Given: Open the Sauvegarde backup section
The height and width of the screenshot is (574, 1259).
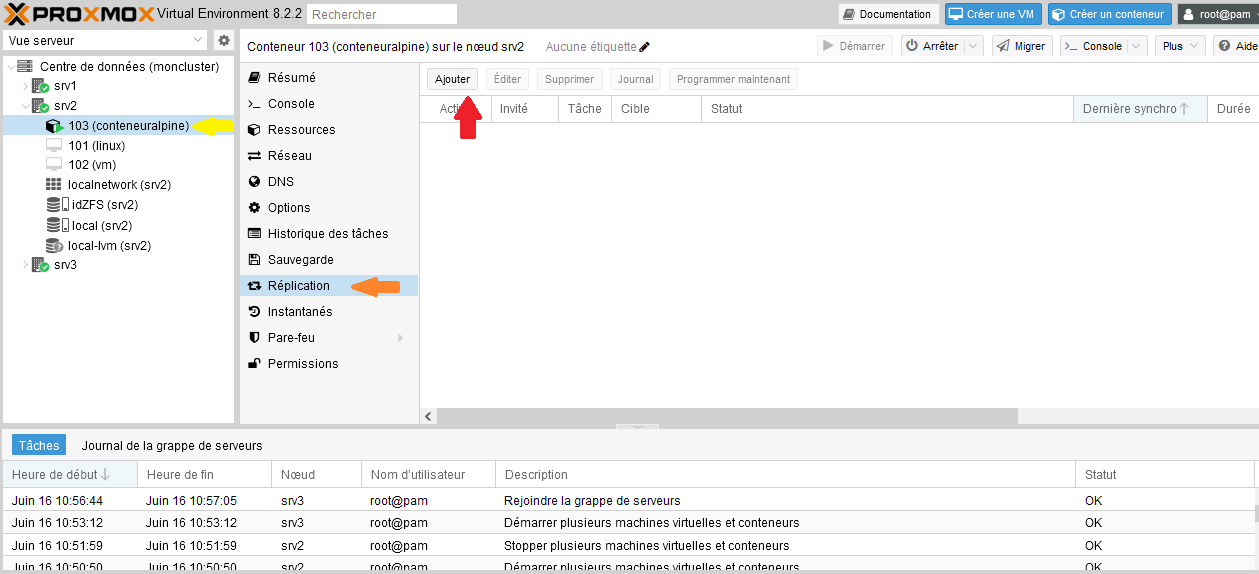Looking at the screenshot, I should coord(300,260).
